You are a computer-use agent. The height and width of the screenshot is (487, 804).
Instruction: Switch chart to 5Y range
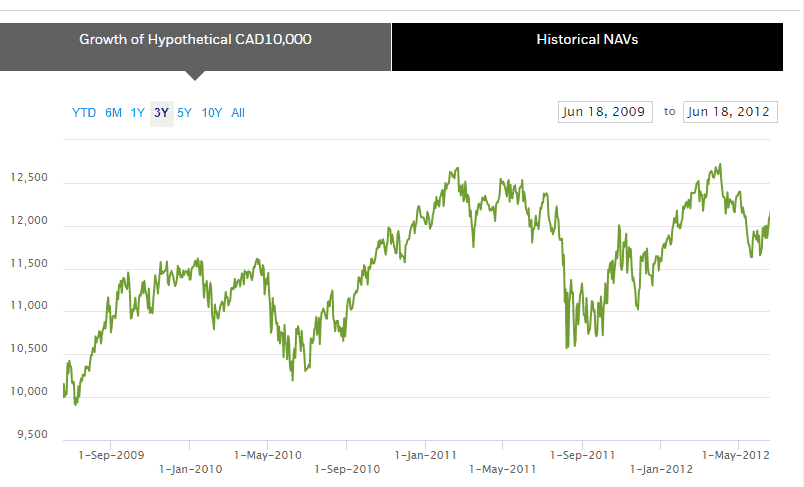(x=184, y=113)
